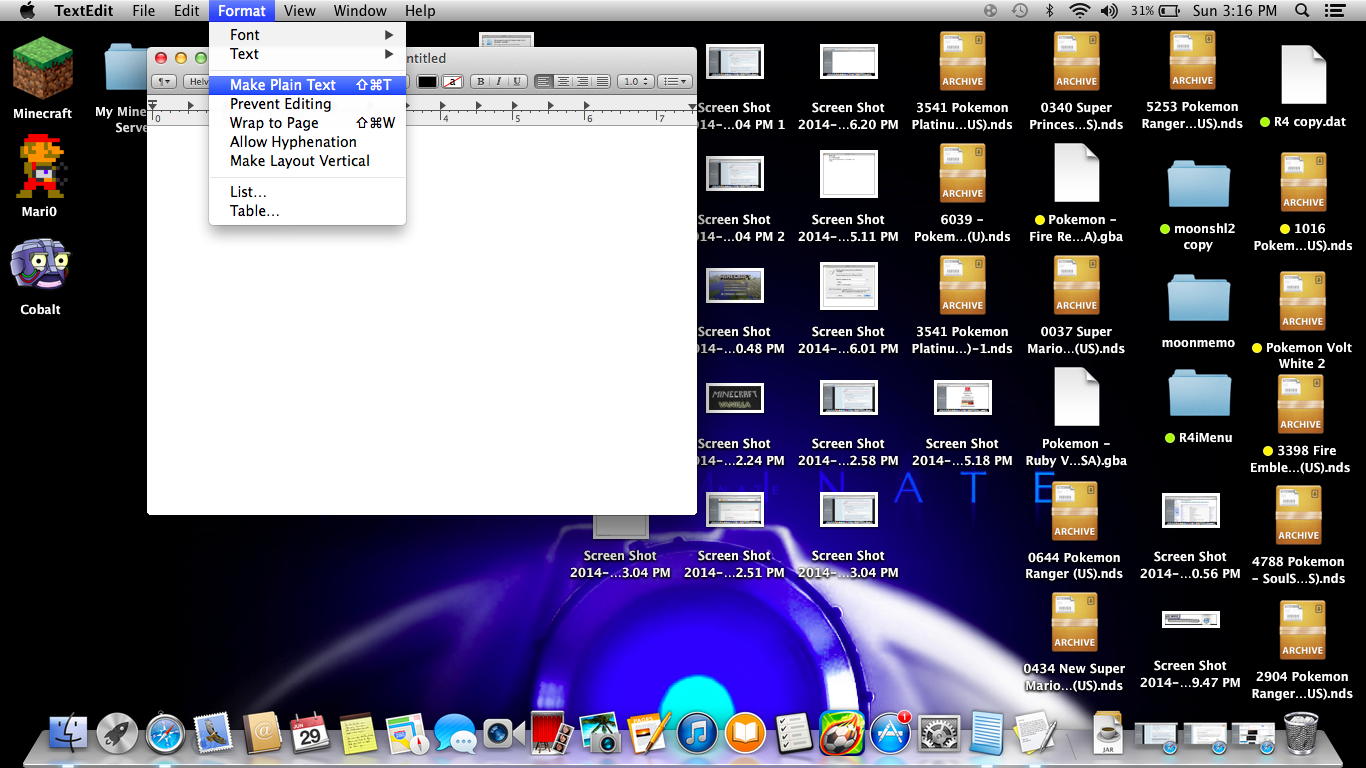The width and height of the screenshot is (1366, 768).
Task: Launch FaceTime from the Dock
Action: (x=503, y=734)
